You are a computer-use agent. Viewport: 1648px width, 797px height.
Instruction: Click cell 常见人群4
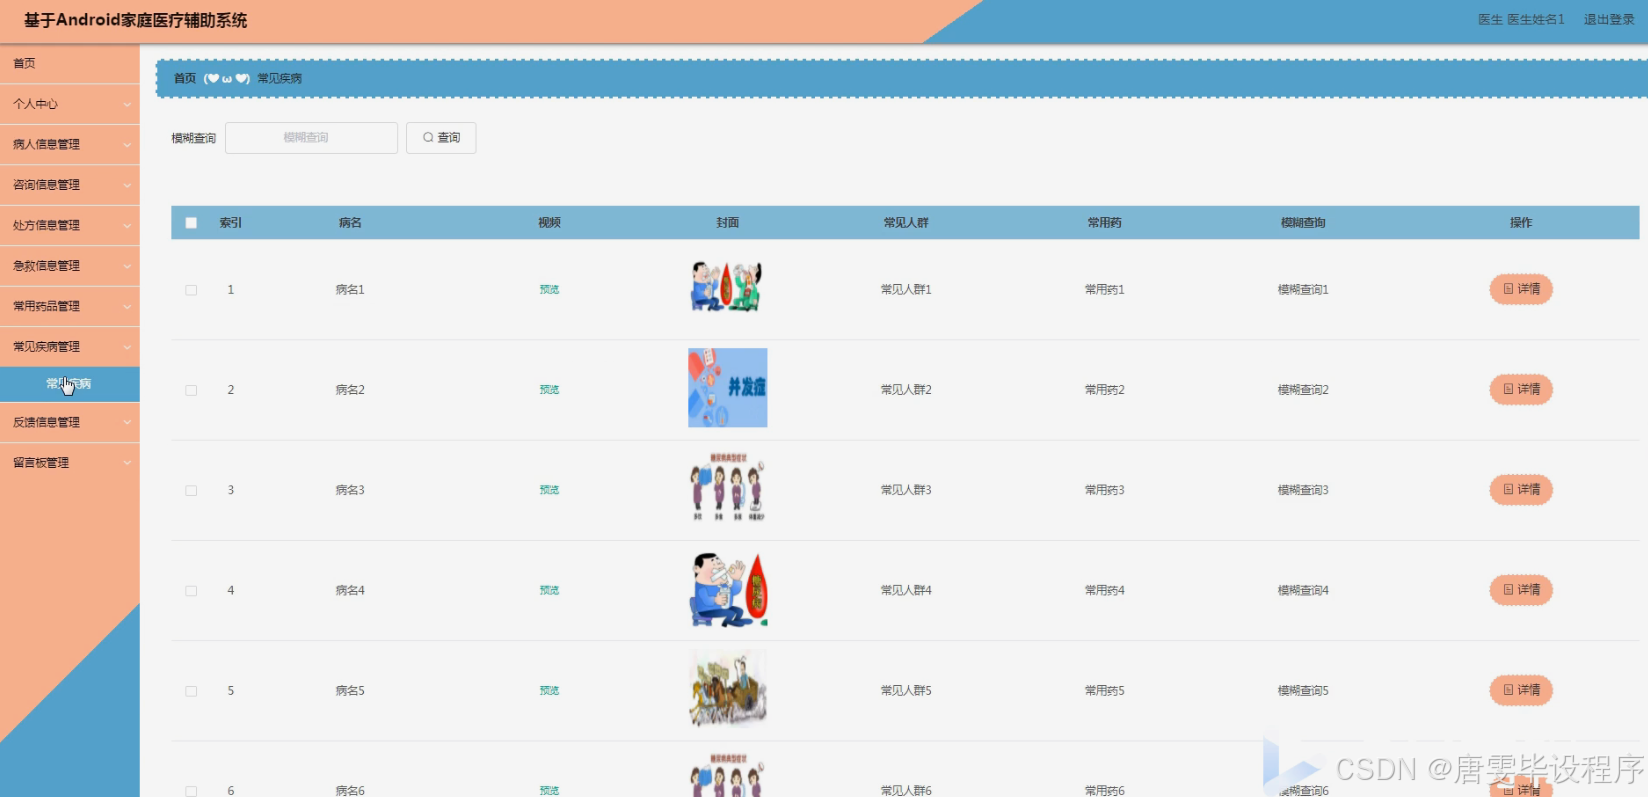point(906,591)
